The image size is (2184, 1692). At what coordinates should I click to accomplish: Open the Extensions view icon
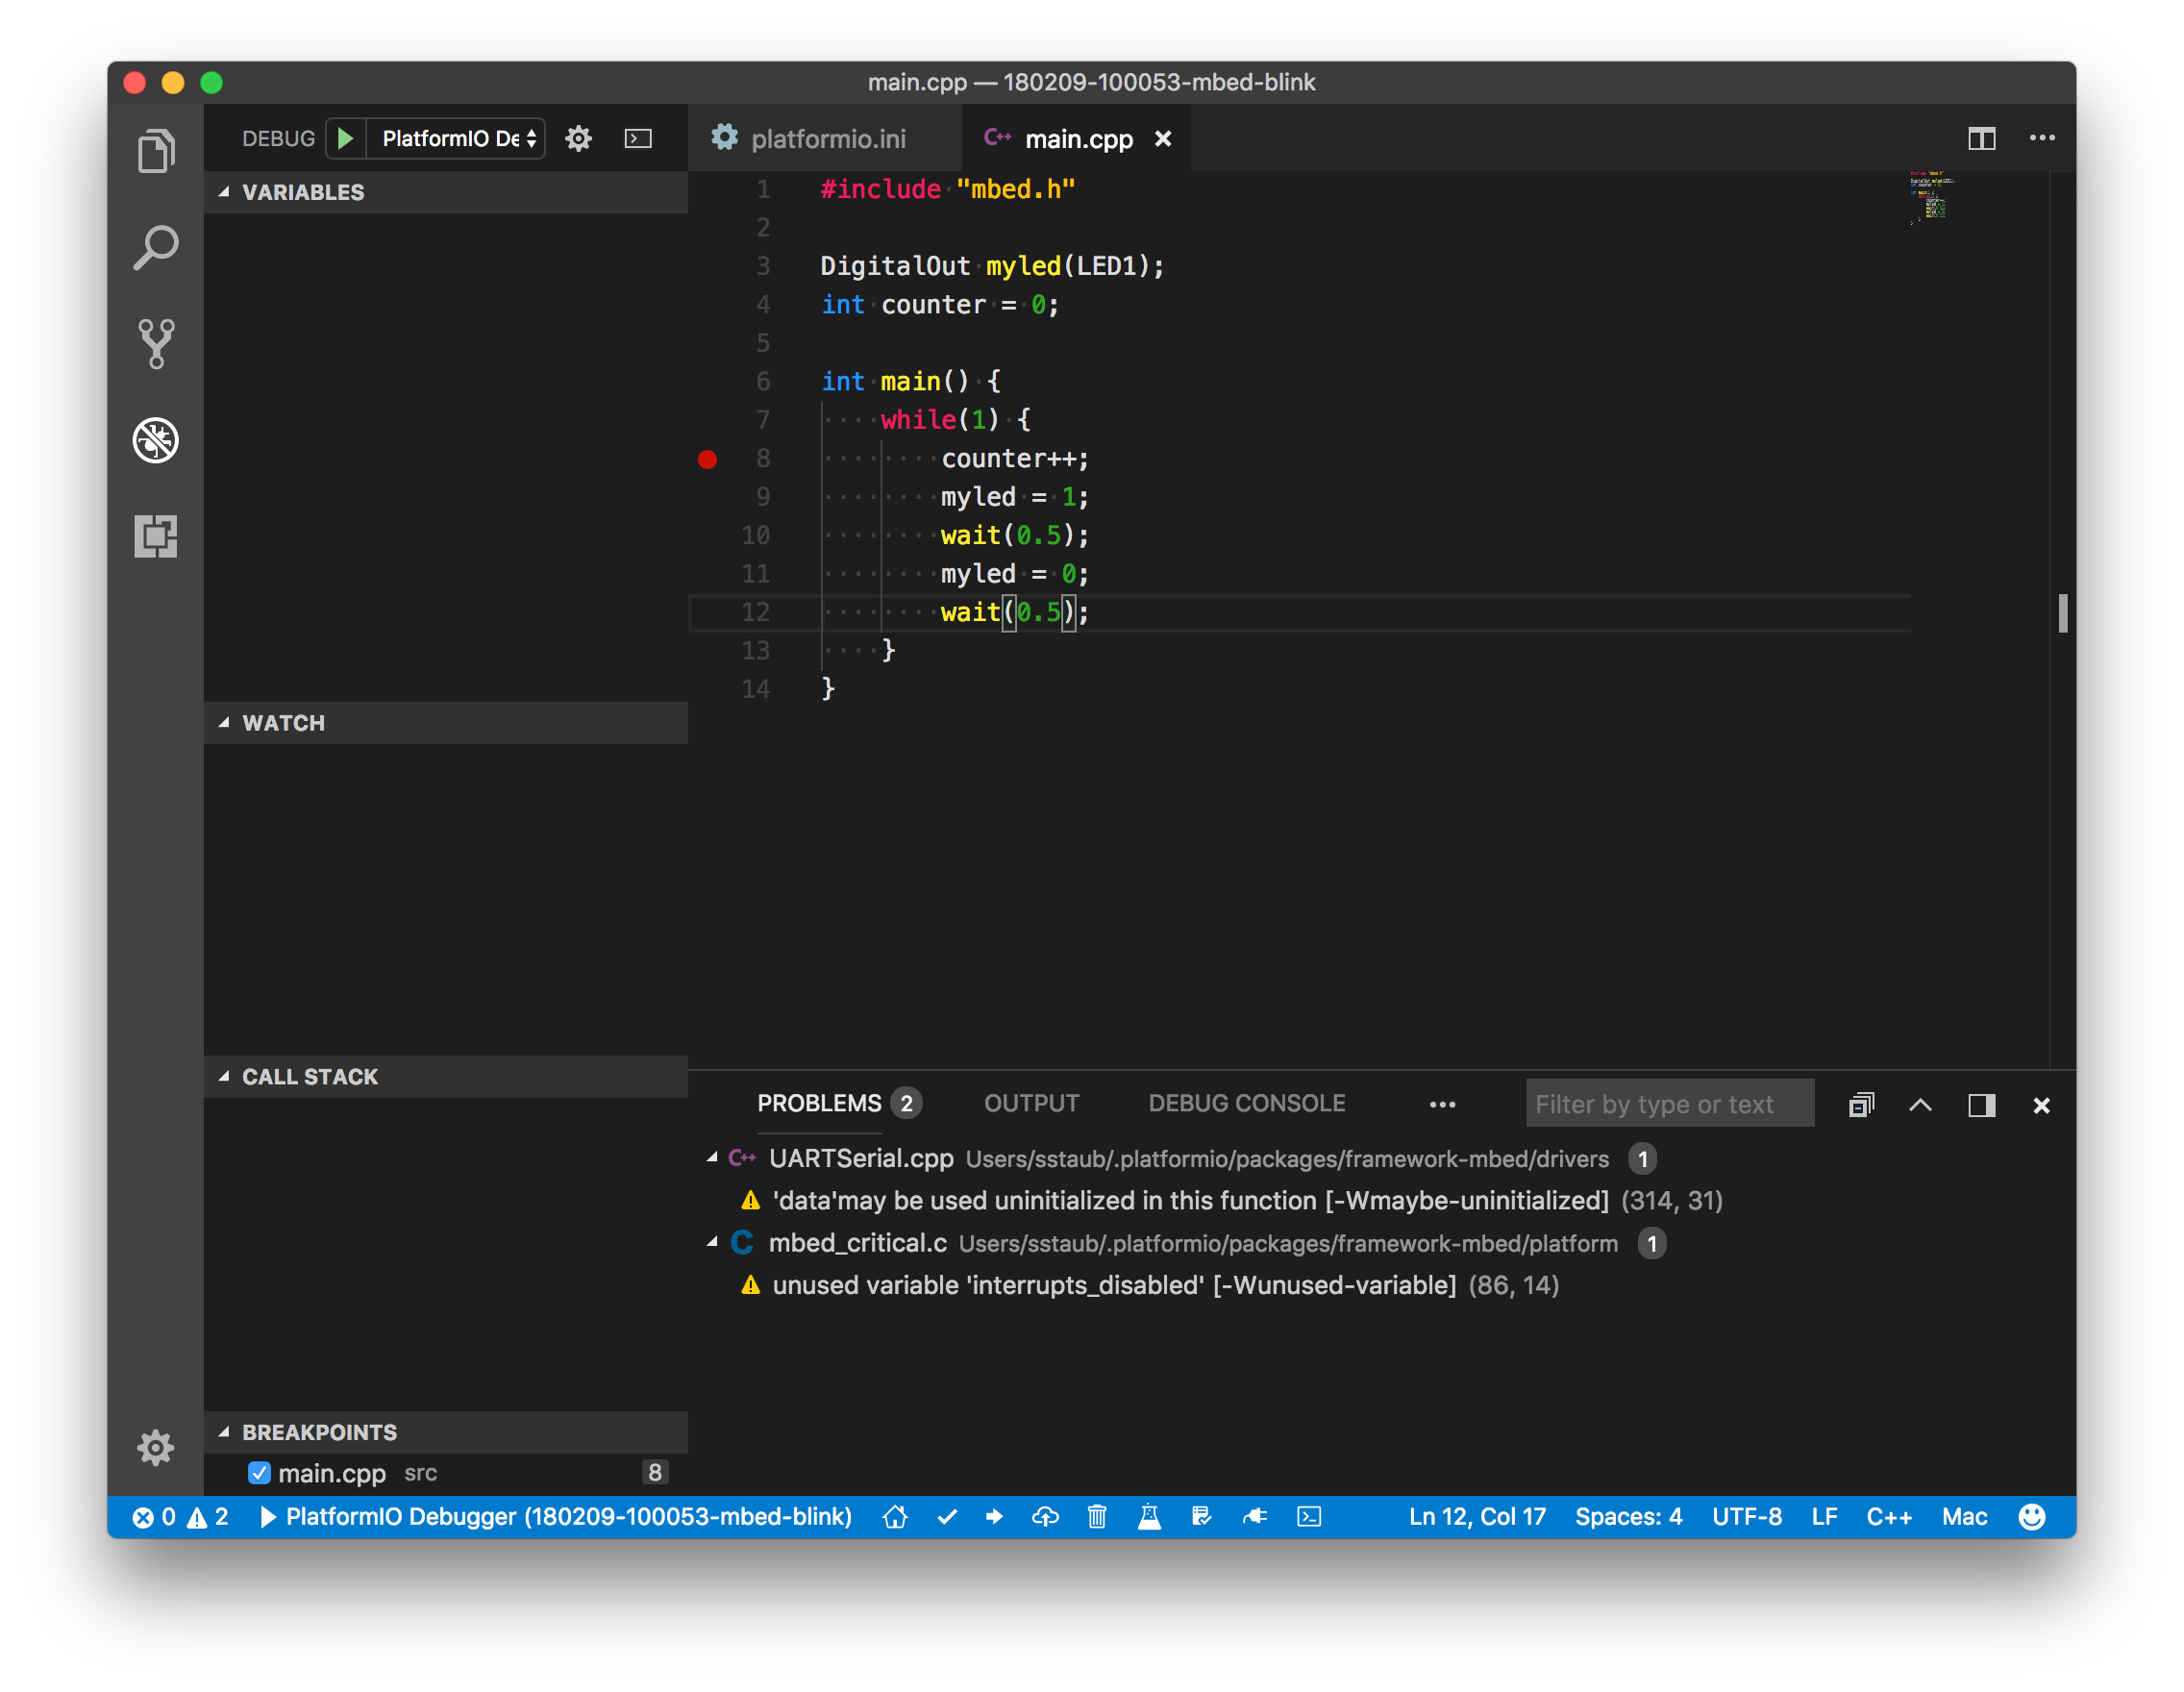click(155, 536)
